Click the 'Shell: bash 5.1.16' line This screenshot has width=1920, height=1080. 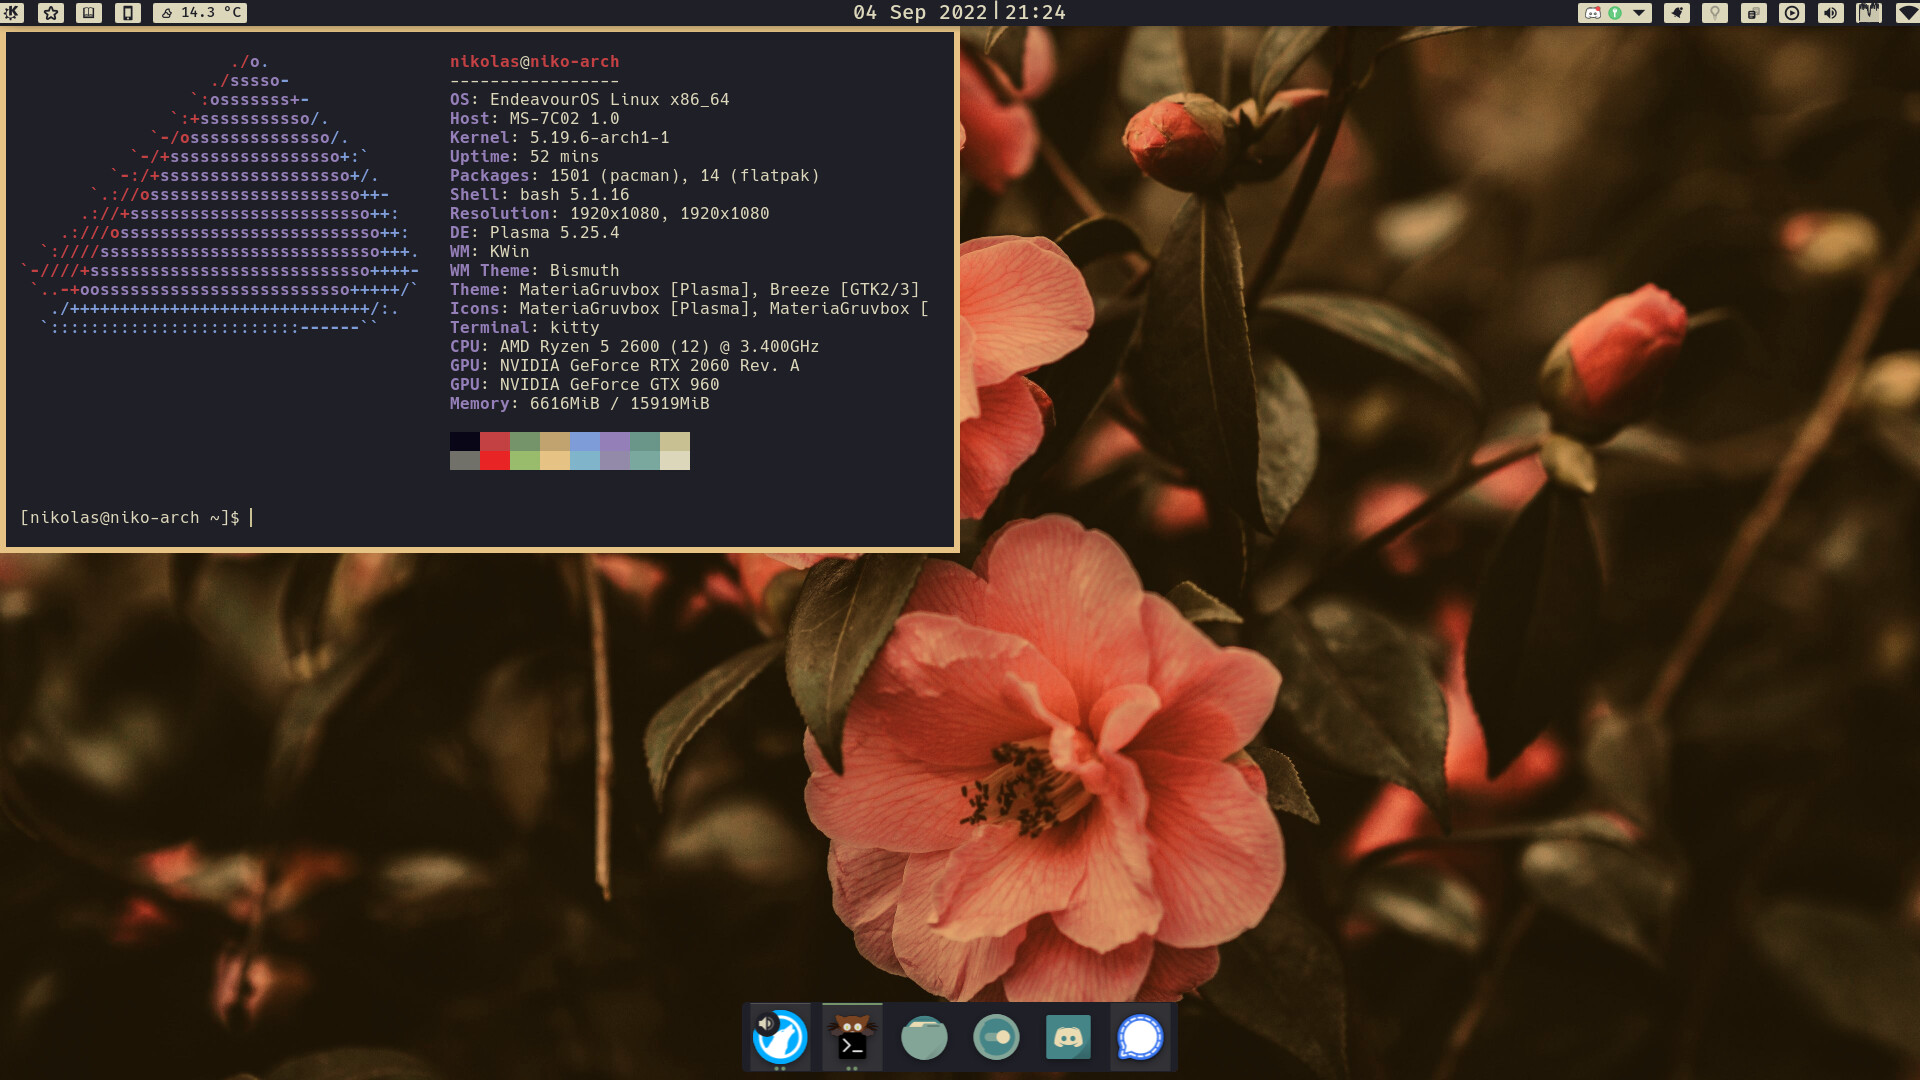(x=539, y=195)
